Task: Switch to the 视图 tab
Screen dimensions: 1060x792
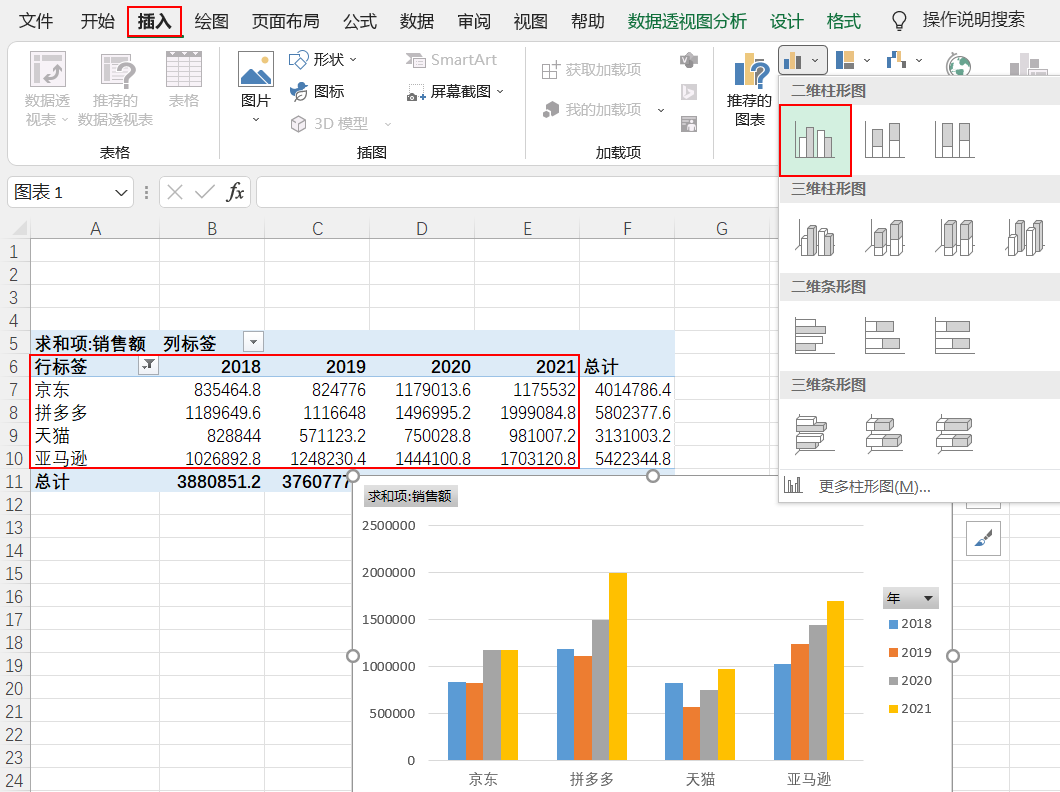Action: pos(530,21)
